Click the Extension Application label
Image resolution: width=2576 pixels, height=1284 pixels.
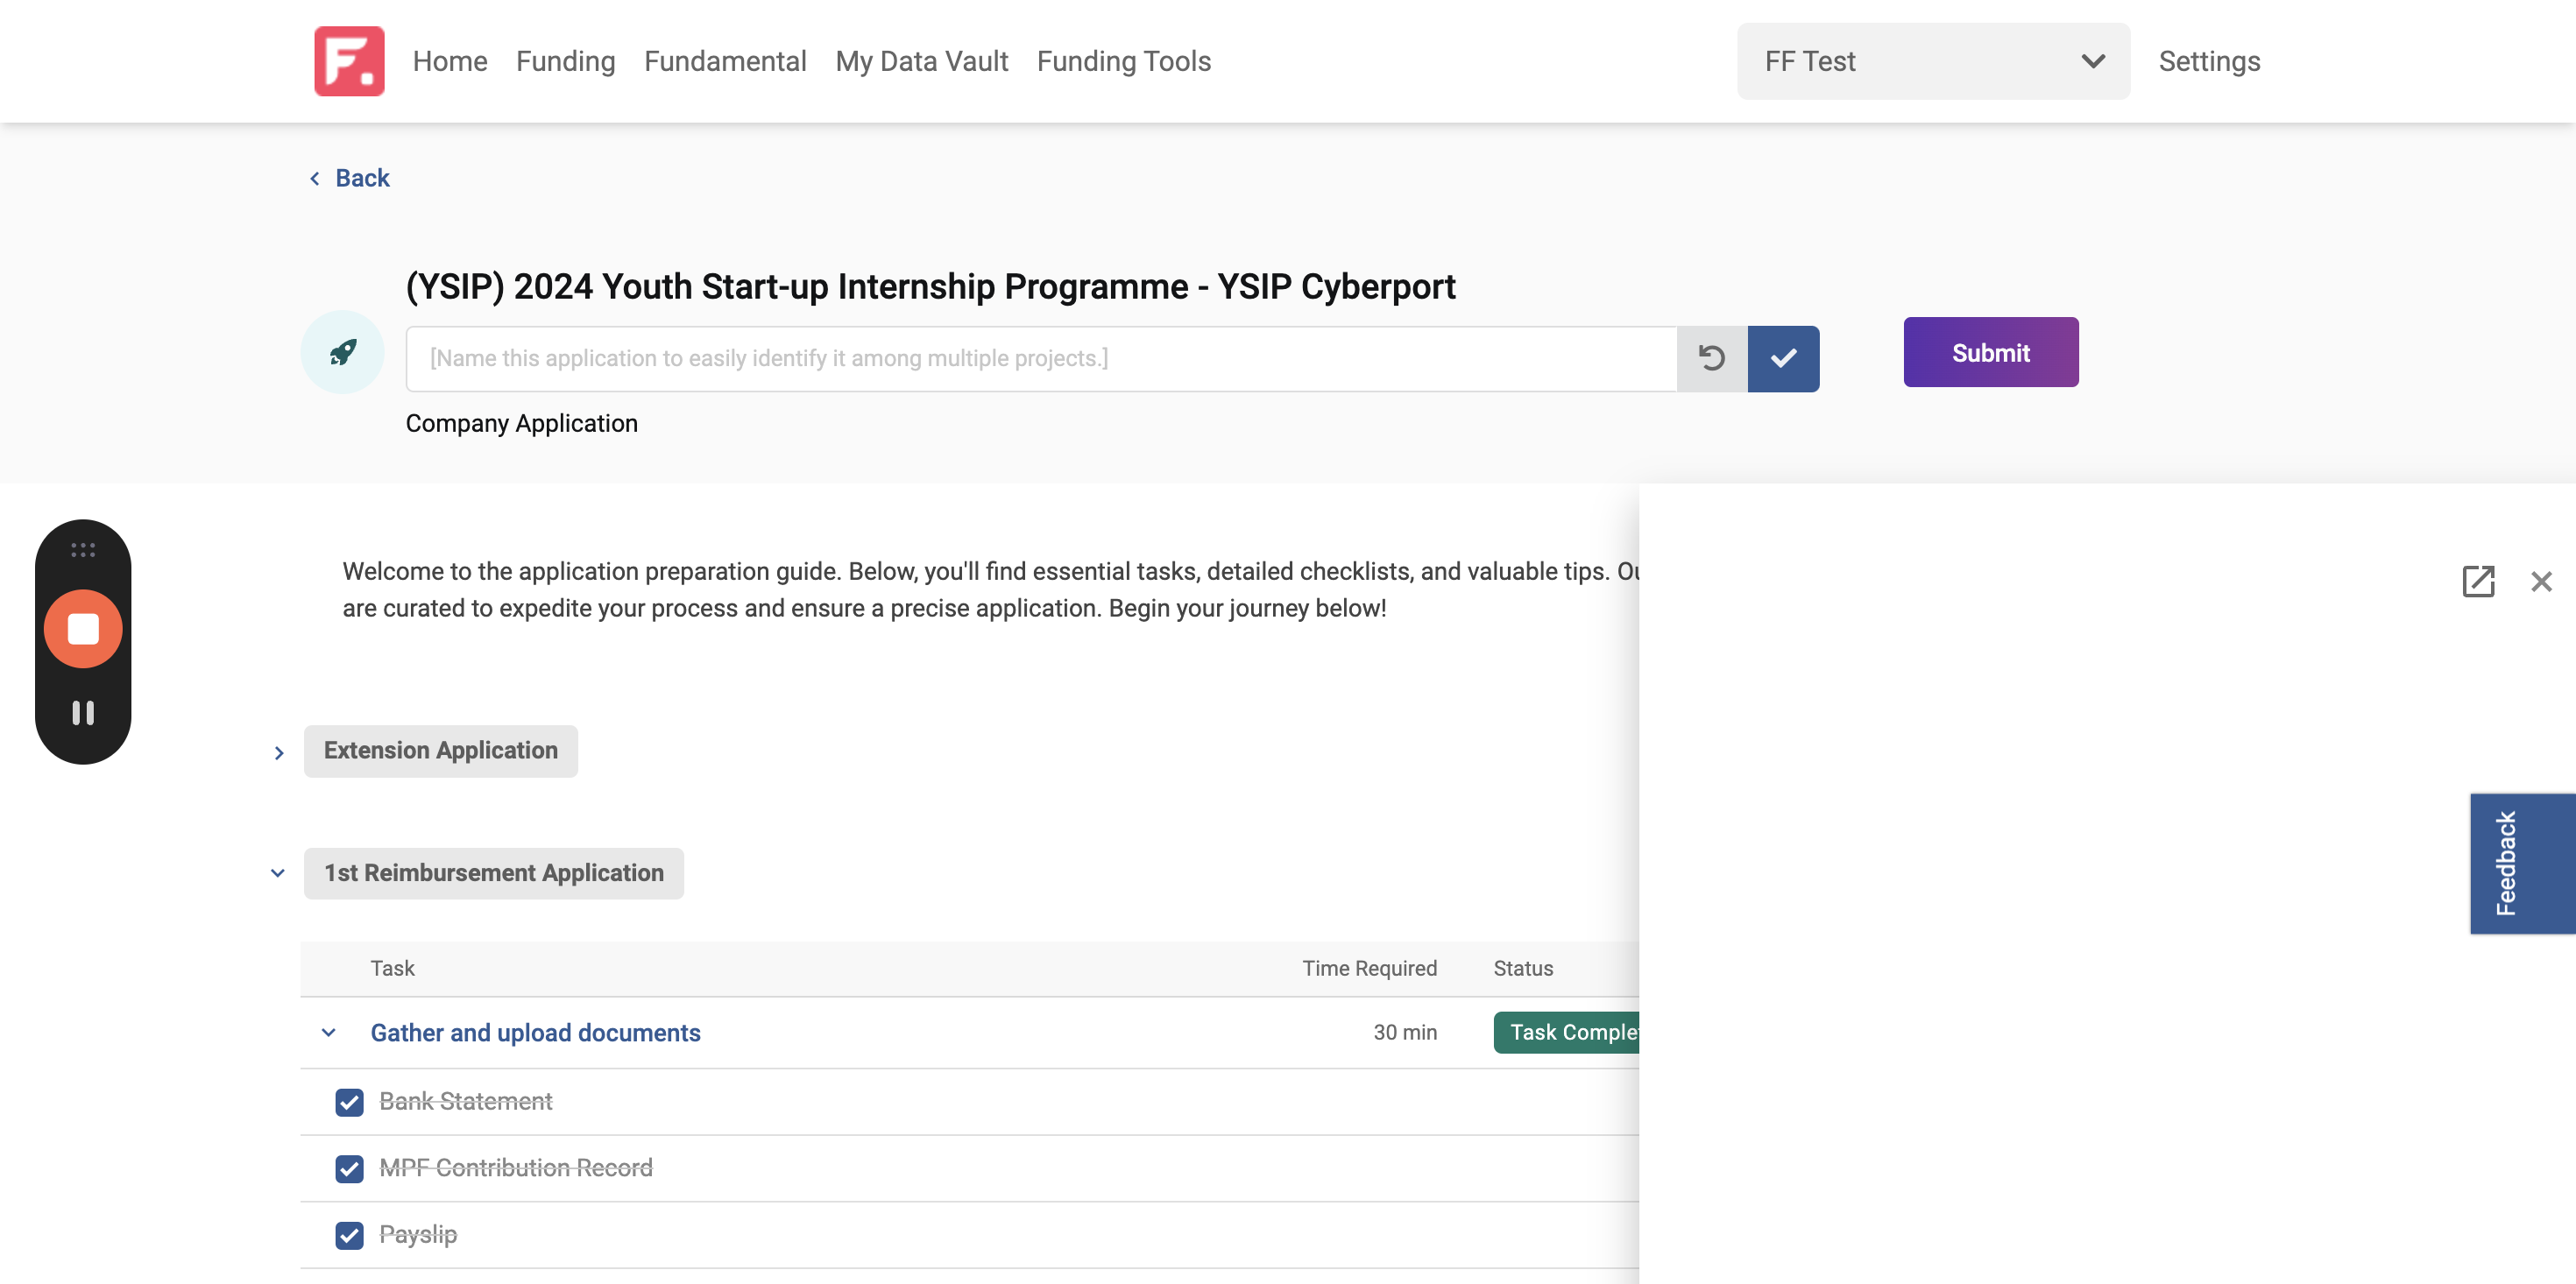pyautogui.click(x=441, y=751)
